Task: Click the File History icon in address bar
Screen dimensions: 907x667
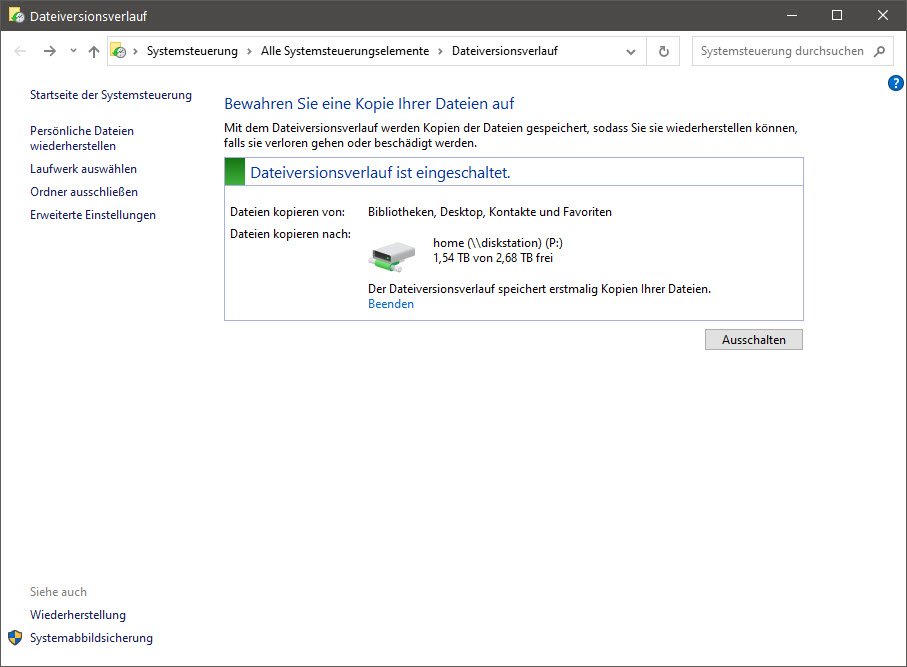Action: pyautogui.click(x=118, y=51)
